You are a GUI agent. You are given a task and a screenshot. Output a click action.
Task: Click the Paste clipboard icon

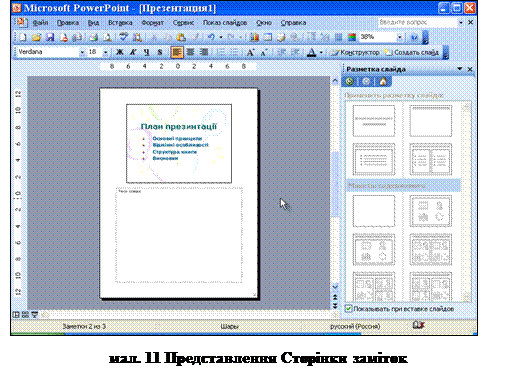(x=181, y=37)
